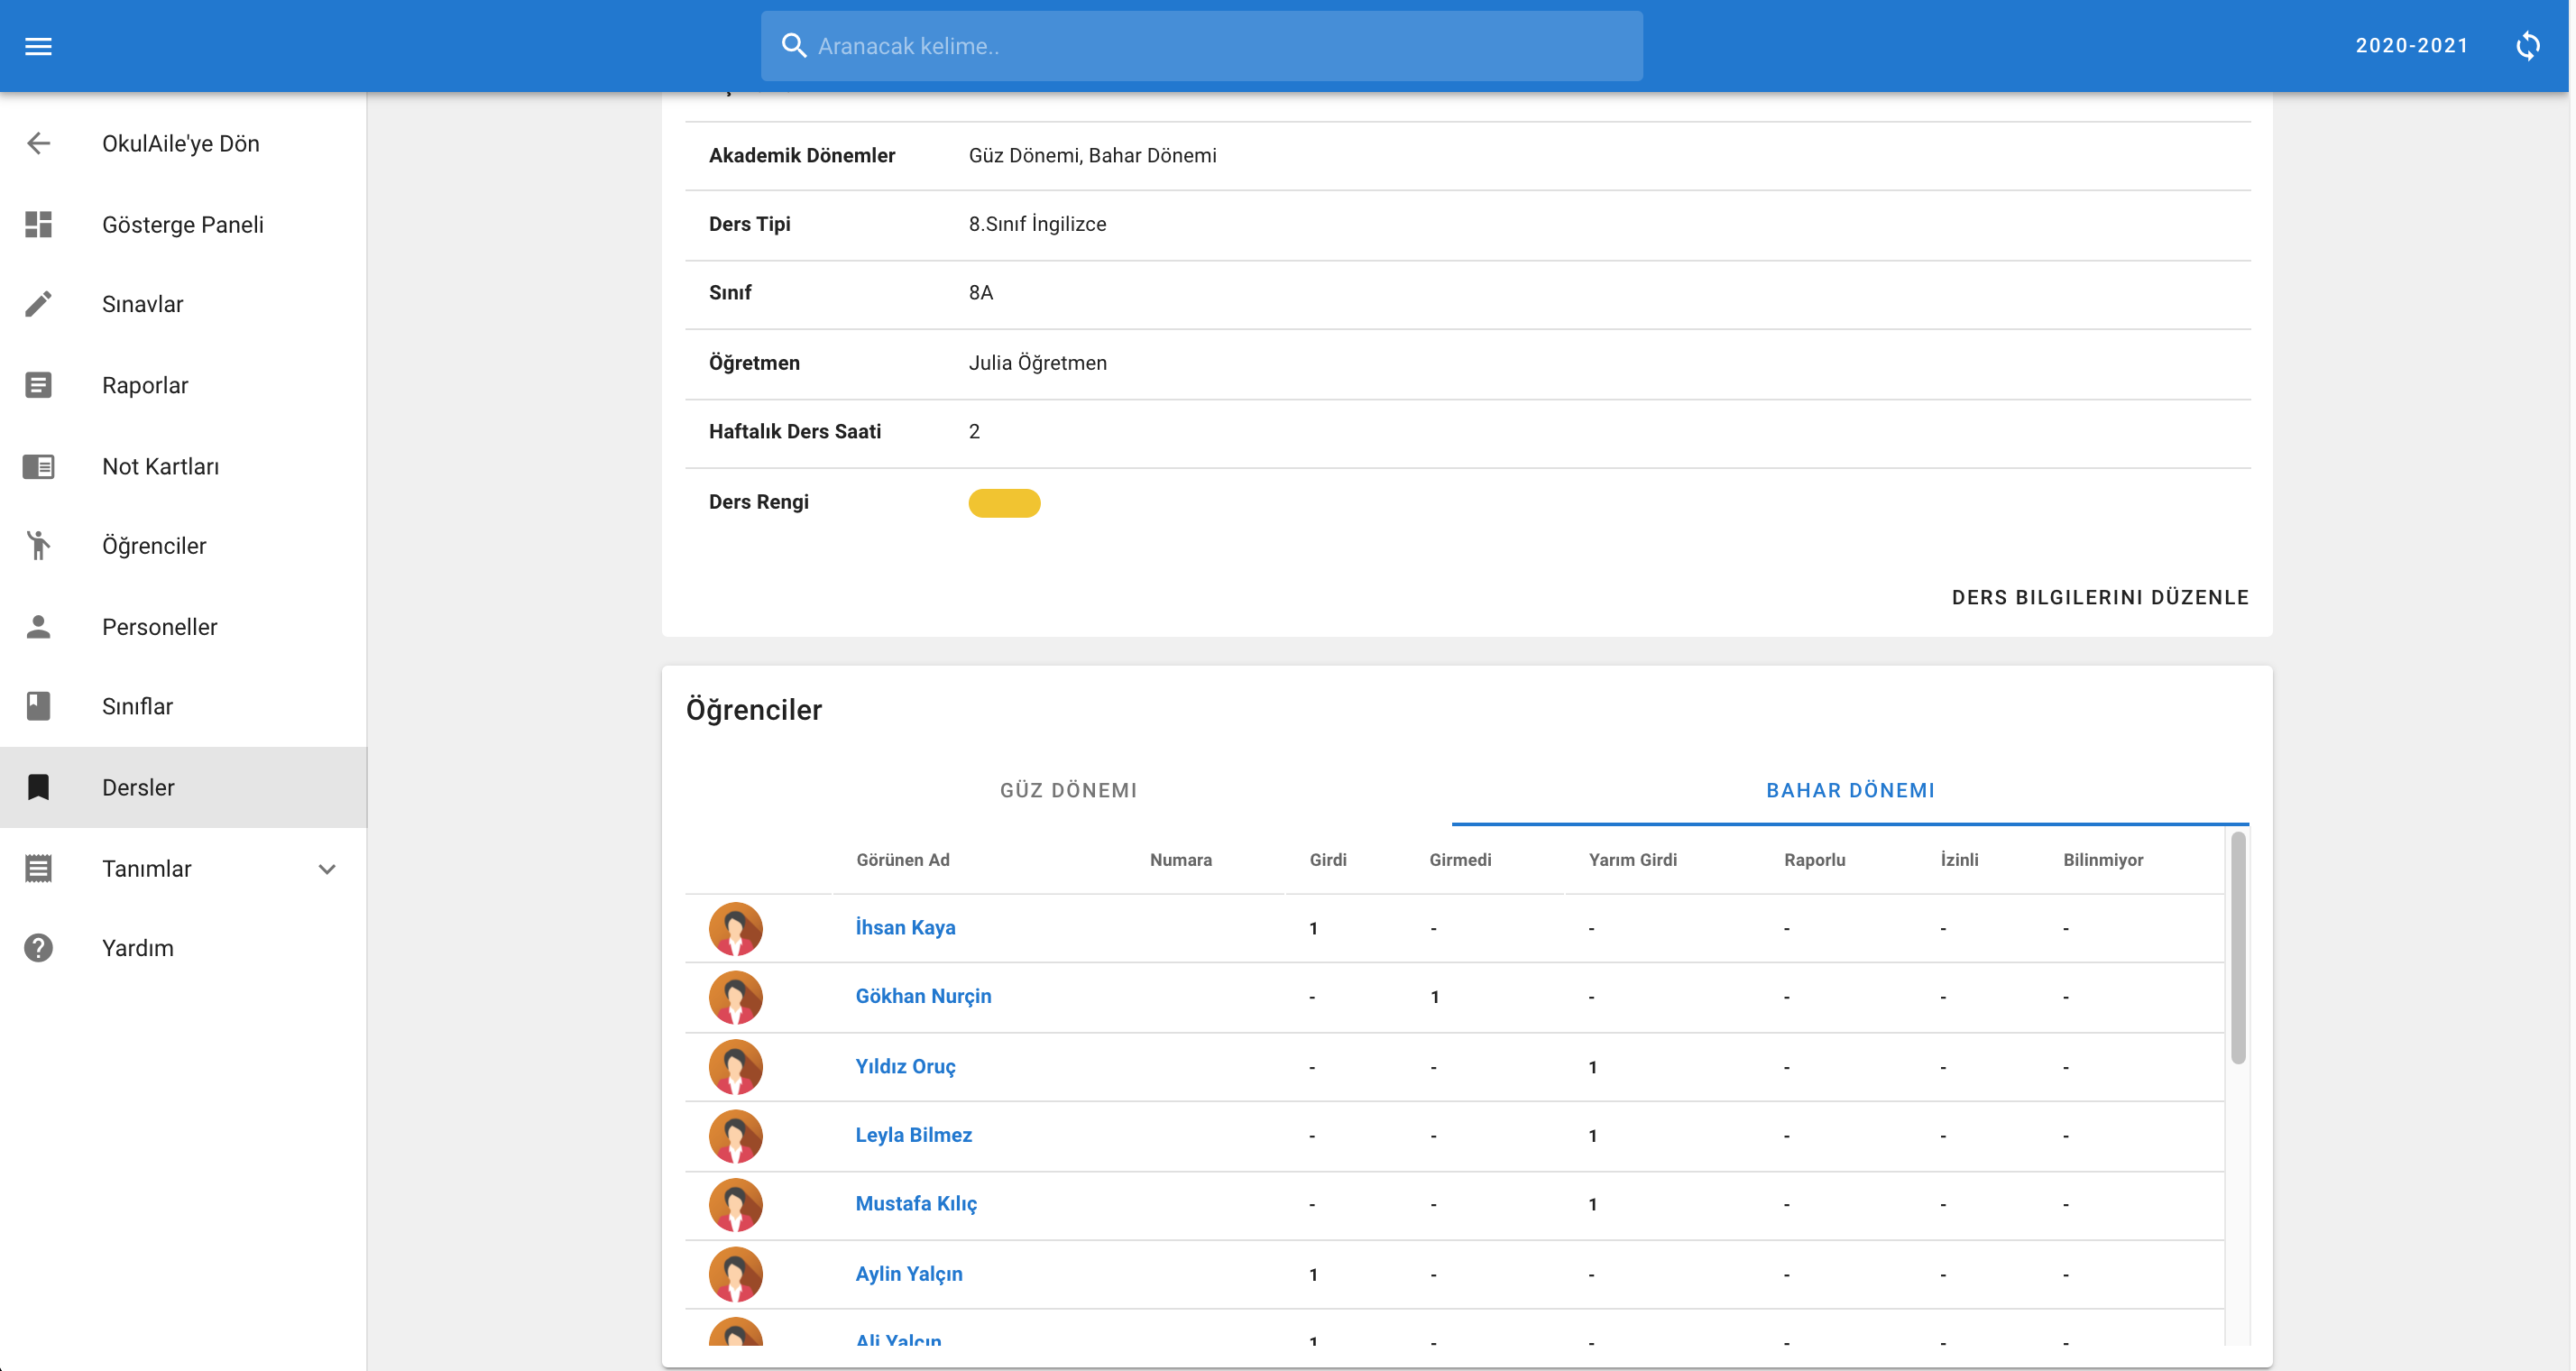Click the Görünen Ad column header

point(903,860)
